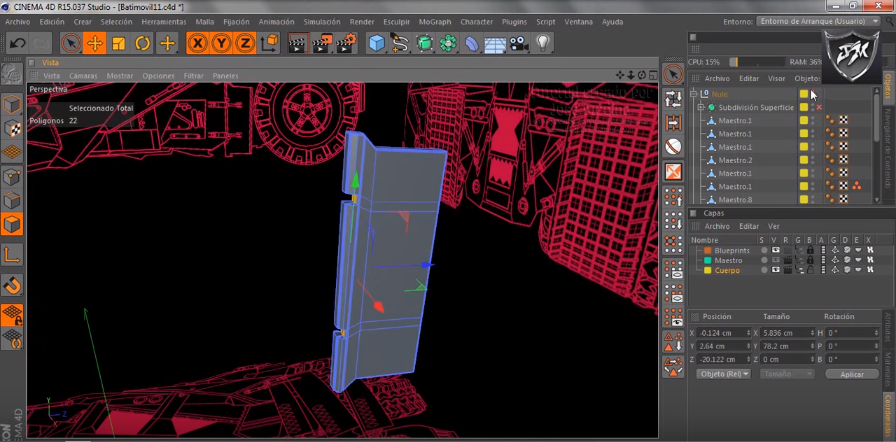Click the Undo arrow in the toolbar

tap(18, 43)
